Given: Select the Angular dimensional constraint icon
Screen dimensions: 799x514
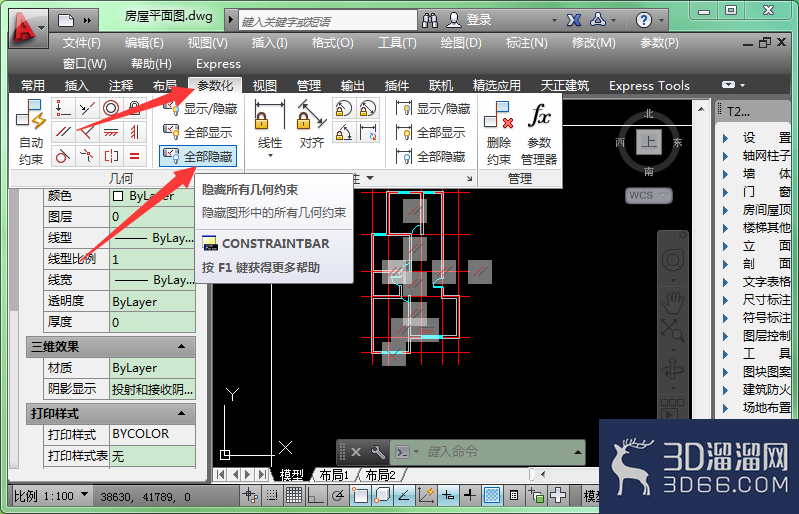Looking at the screenshot, I should 343,132.
